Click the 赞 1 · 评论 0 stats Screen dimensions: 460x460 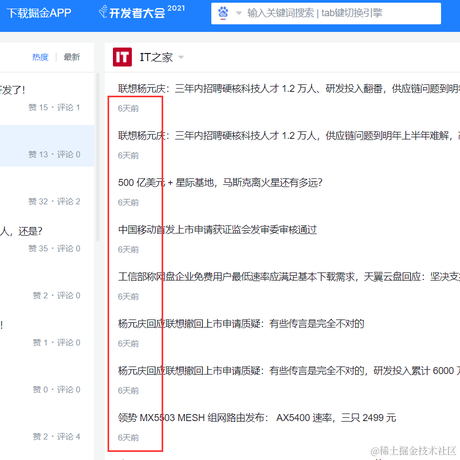[x=56, y=342]
